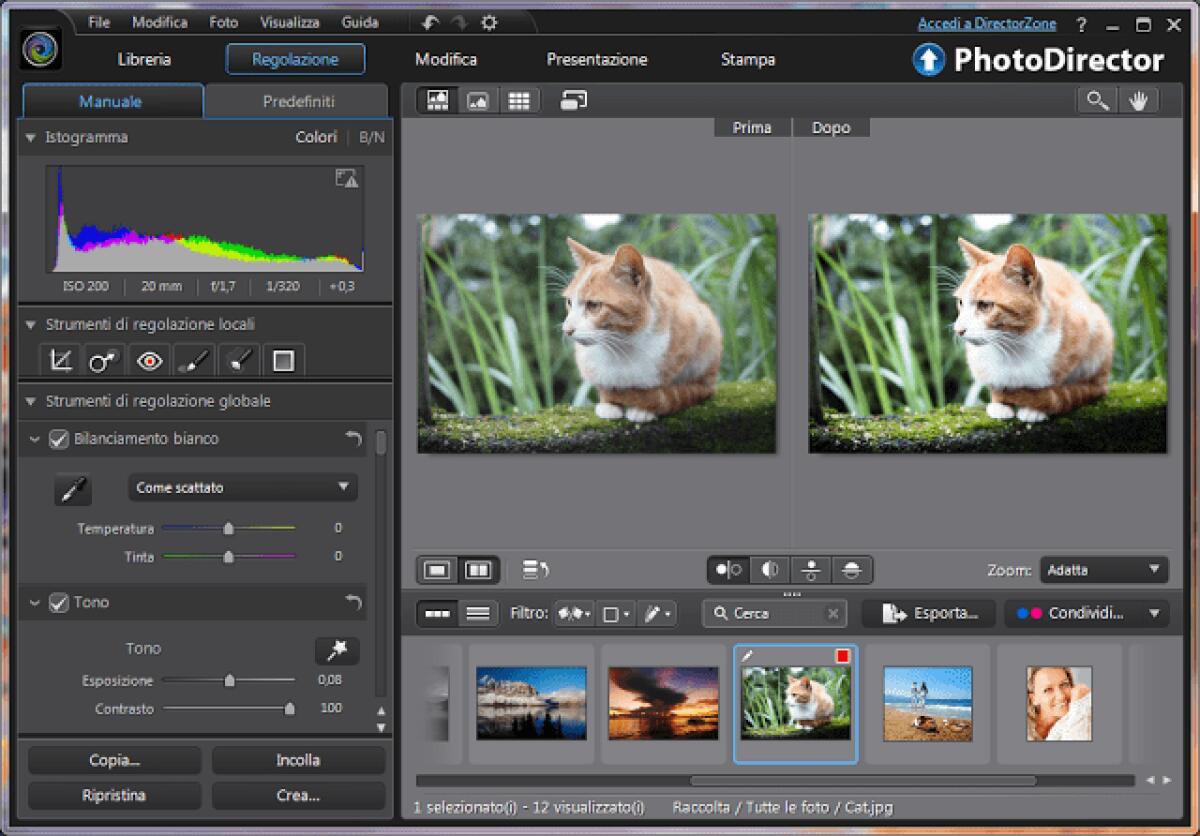Image resolution: width=1200 pixels, height=836 pixels.
Task: Select the gradient mask tool
Action: point(282,360)
